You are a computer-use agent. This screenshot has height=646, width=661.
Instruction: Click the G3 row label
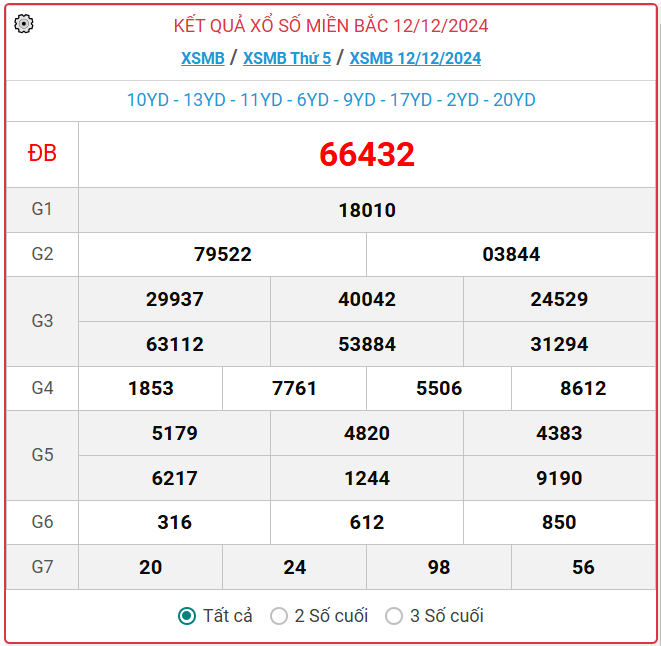(42, 321)
